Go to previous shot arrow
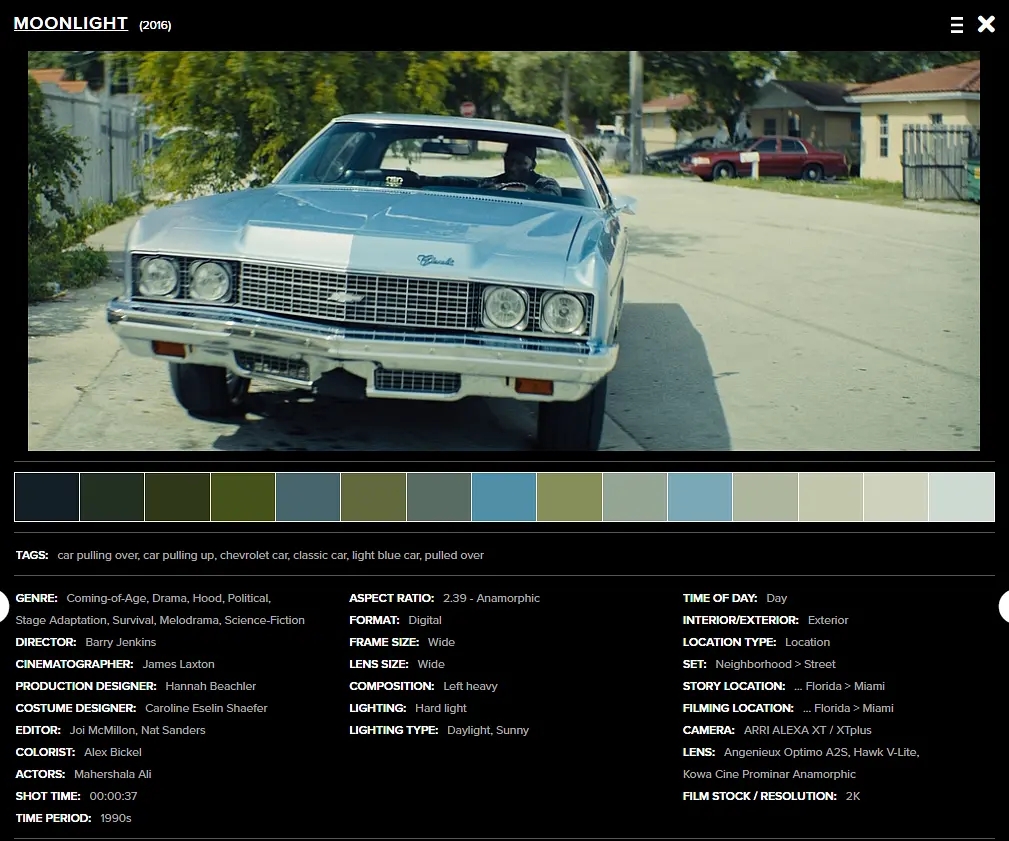The width and height of the screenshot is (1009, 841). coord(3,606)
